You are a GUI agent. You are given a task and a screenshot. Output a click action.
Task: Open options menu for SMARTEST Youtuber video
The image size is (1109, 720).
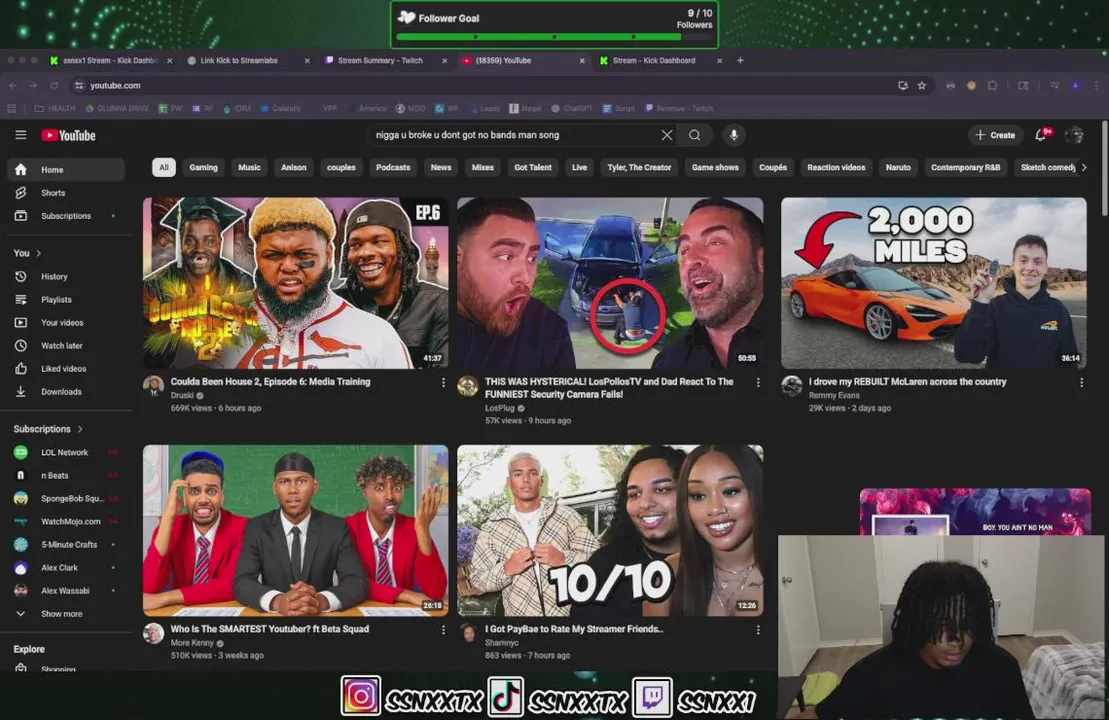coord(443,629)
